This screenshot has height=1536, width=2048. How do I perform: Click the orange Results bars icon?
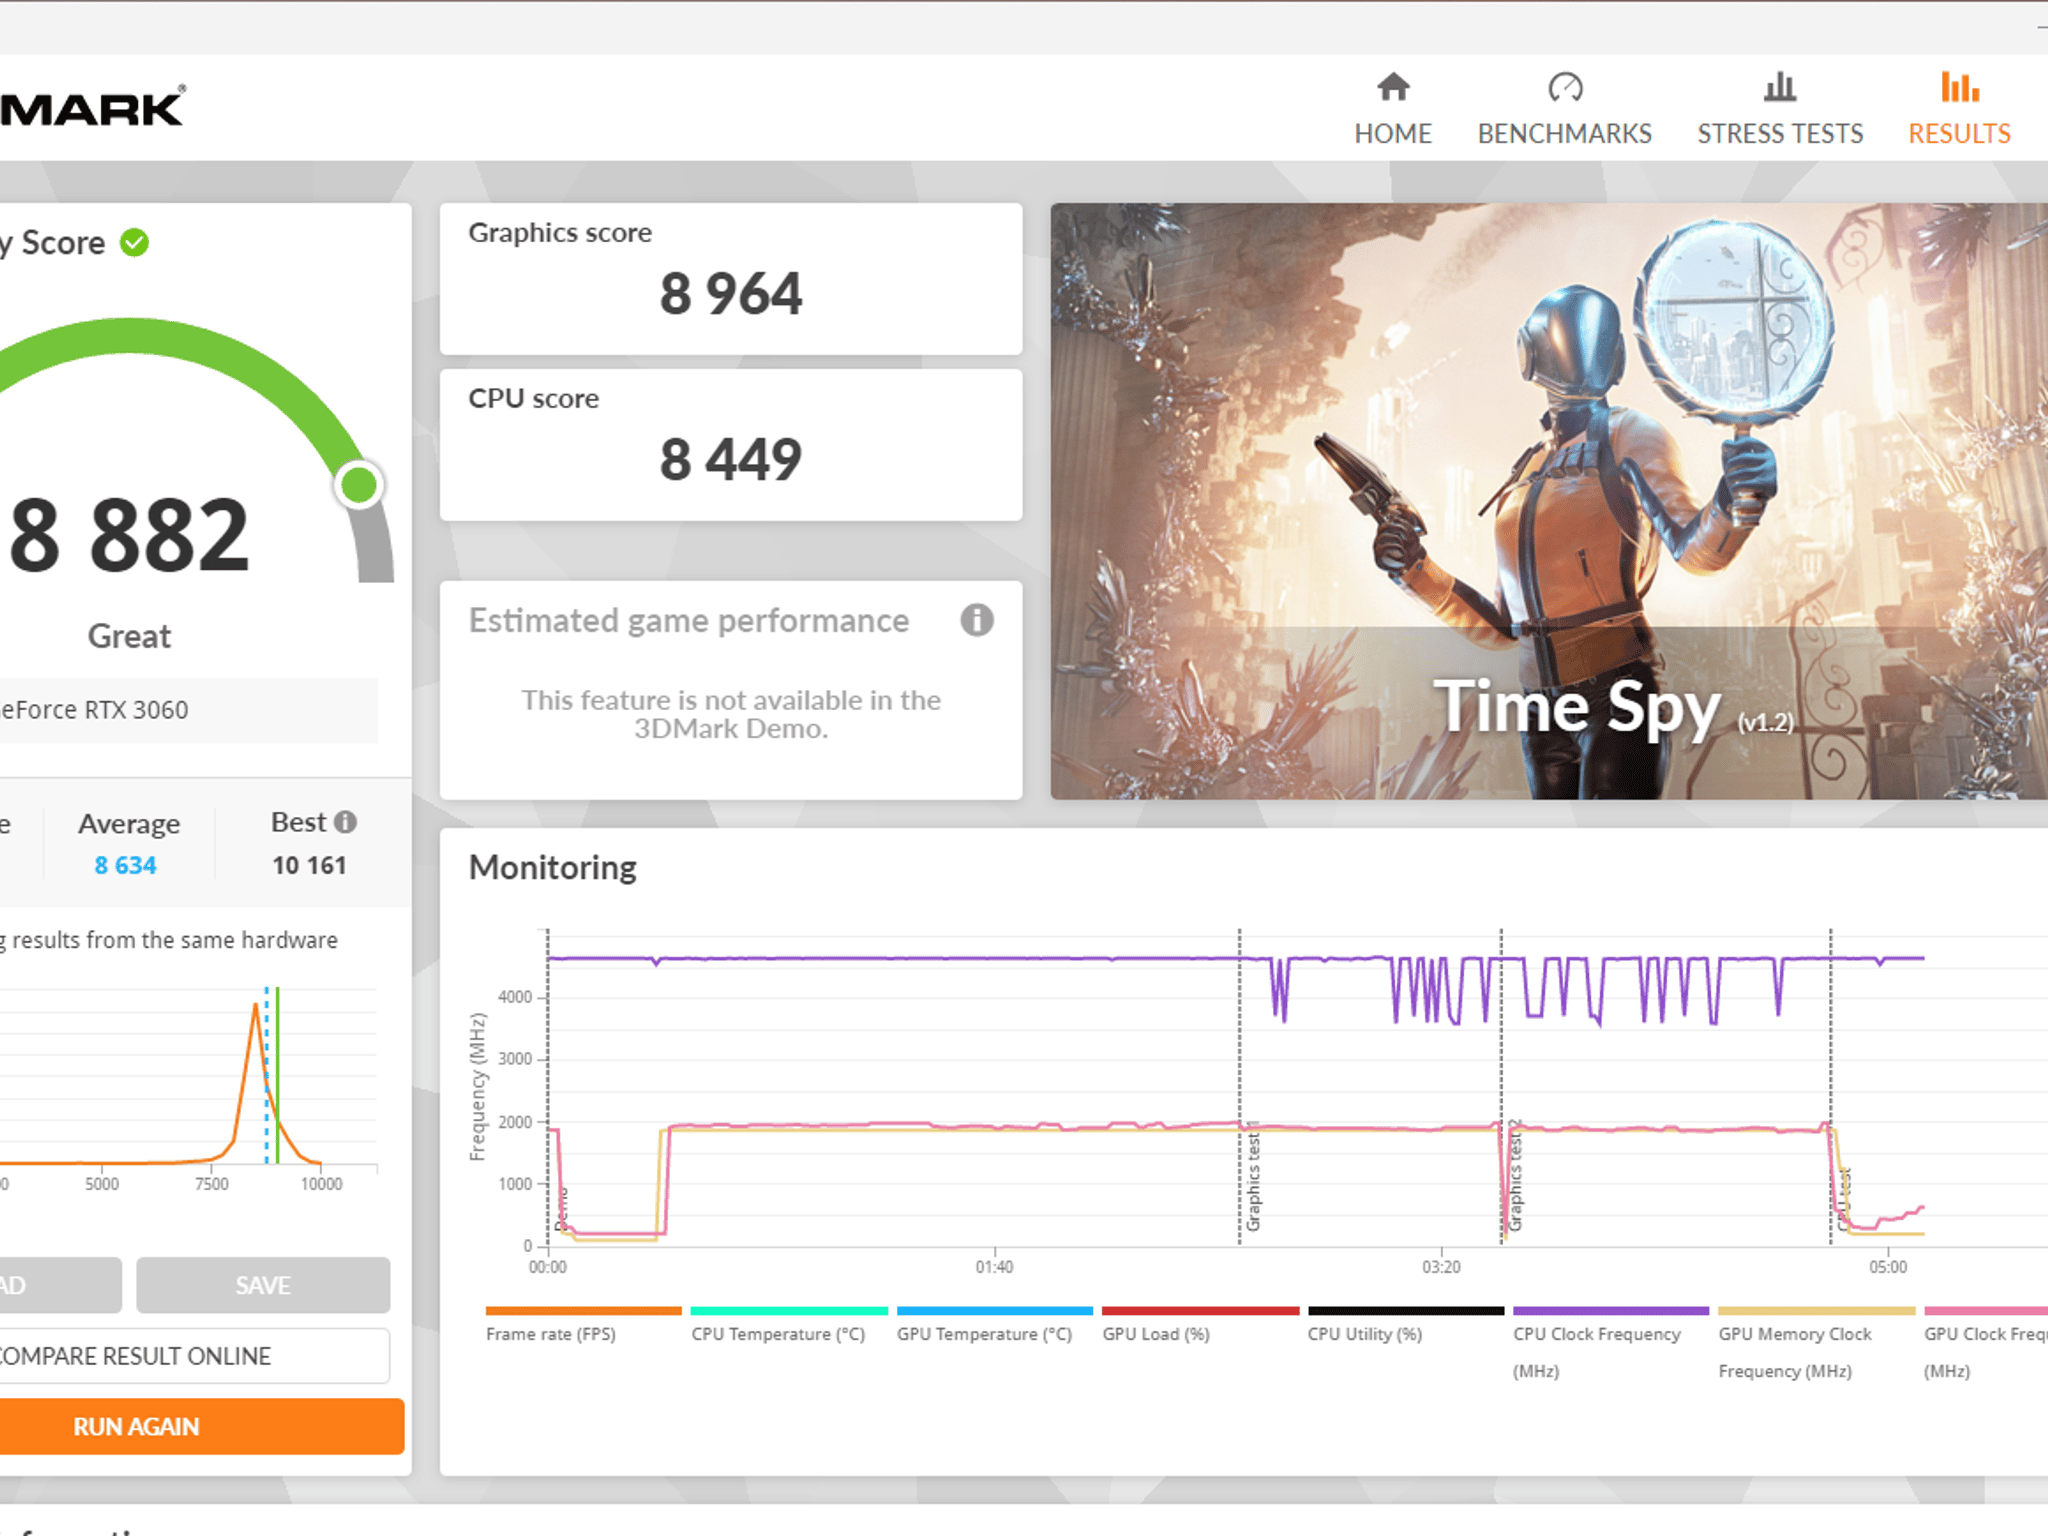click(1959, 87)
